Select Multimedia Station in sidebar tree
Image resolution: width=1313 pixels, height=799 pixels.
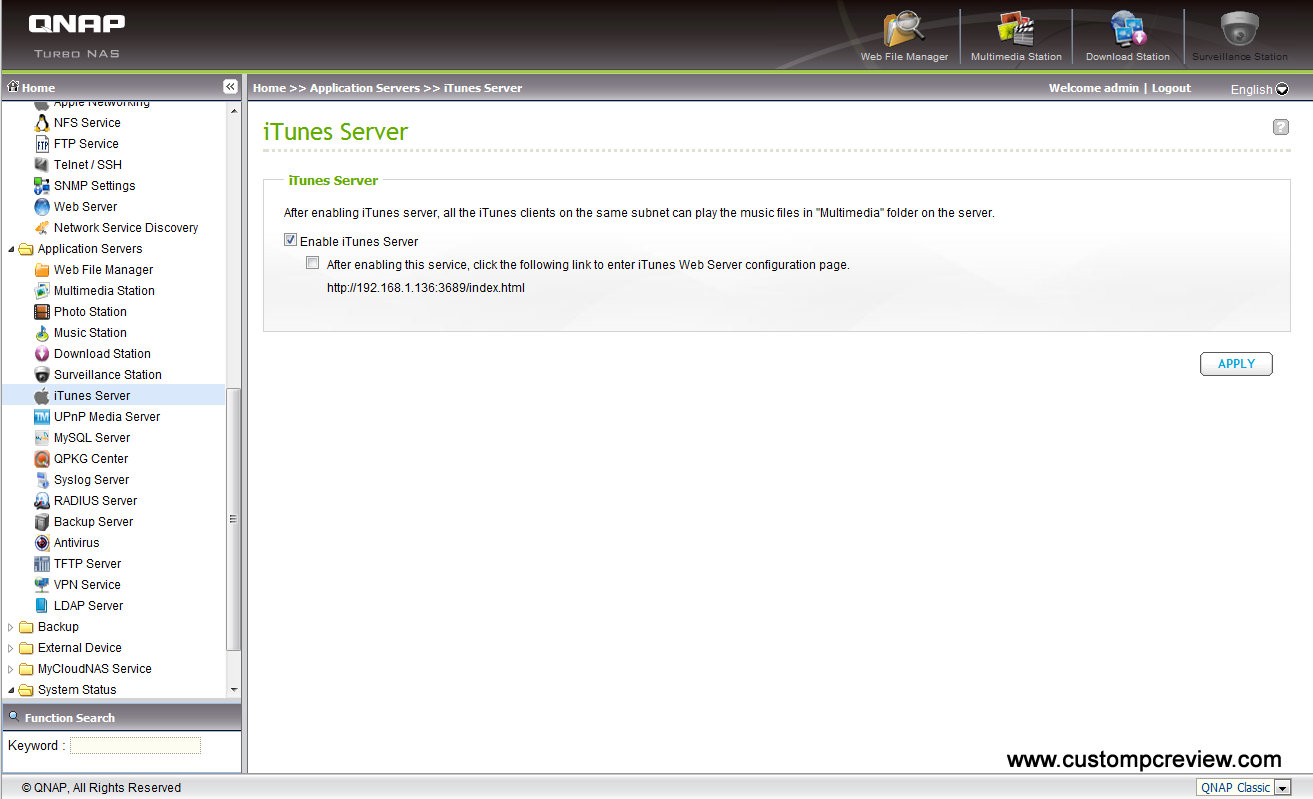[104, 291]
